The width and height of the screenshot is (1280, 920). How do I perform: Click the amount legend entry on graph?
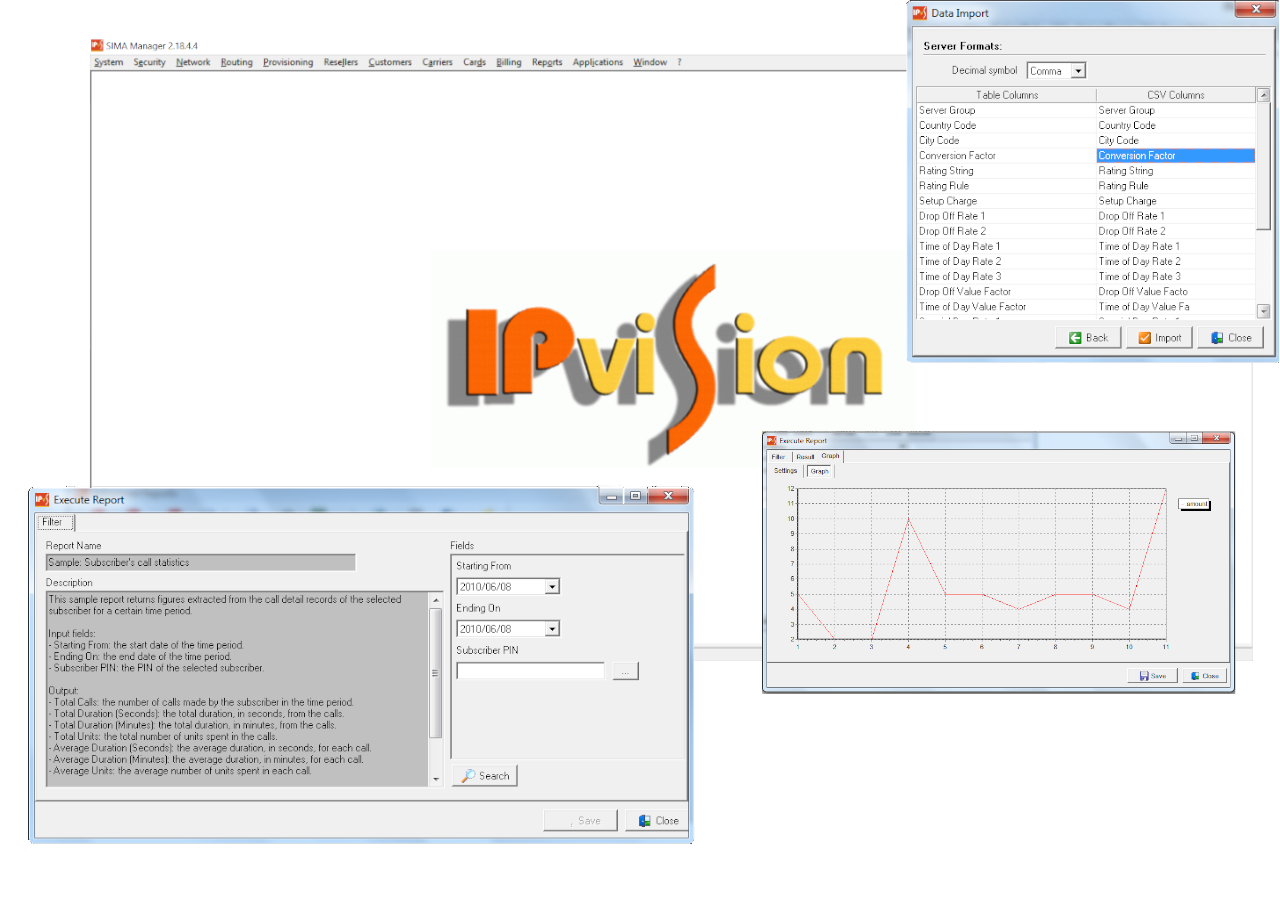tap(1195, 505)
